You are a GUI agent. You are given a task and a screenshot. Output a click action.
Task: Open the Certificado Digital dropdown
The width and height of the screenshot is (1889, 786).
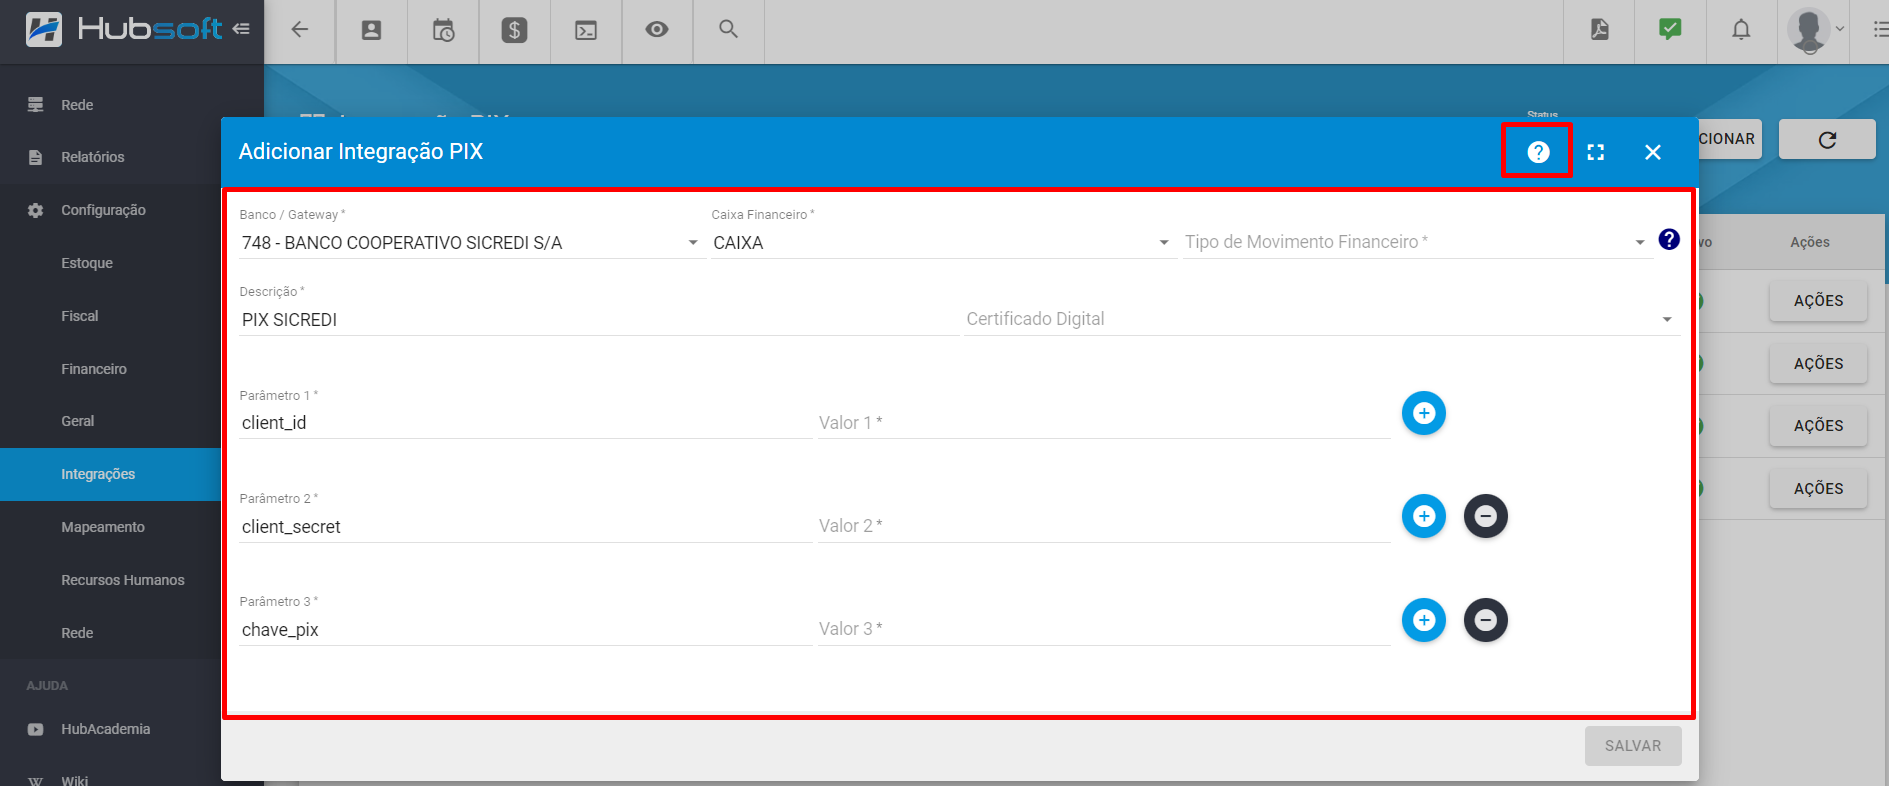pos(1320,319)
